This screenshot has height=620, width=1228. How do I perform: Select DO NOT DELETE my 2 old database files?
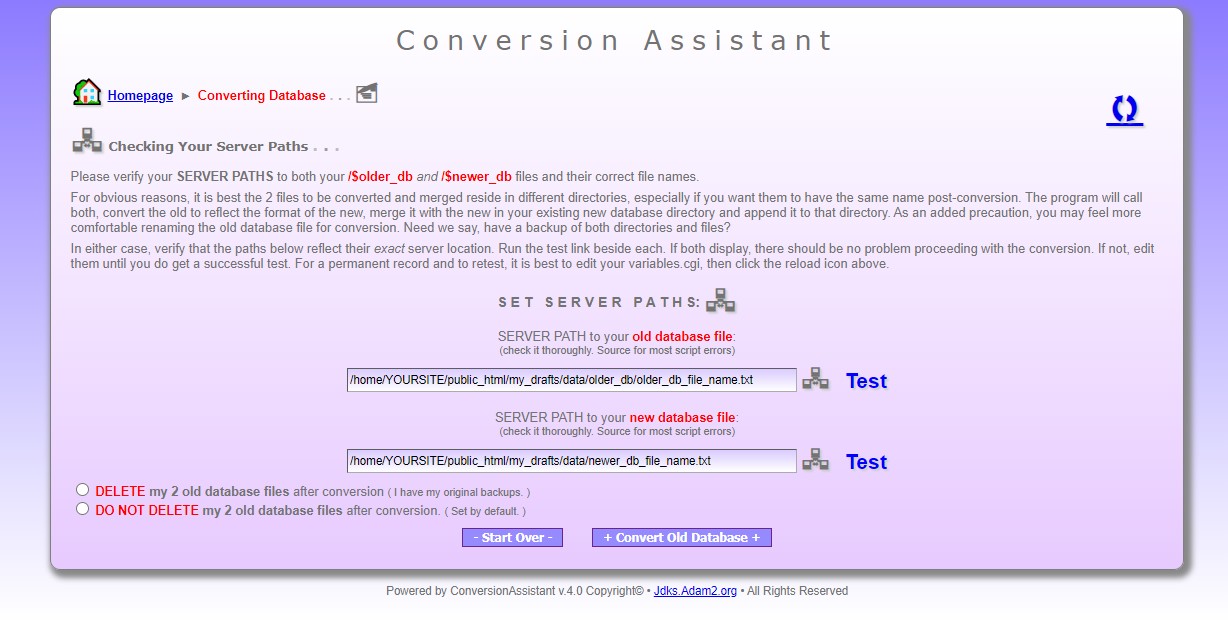tap(83, 508)
